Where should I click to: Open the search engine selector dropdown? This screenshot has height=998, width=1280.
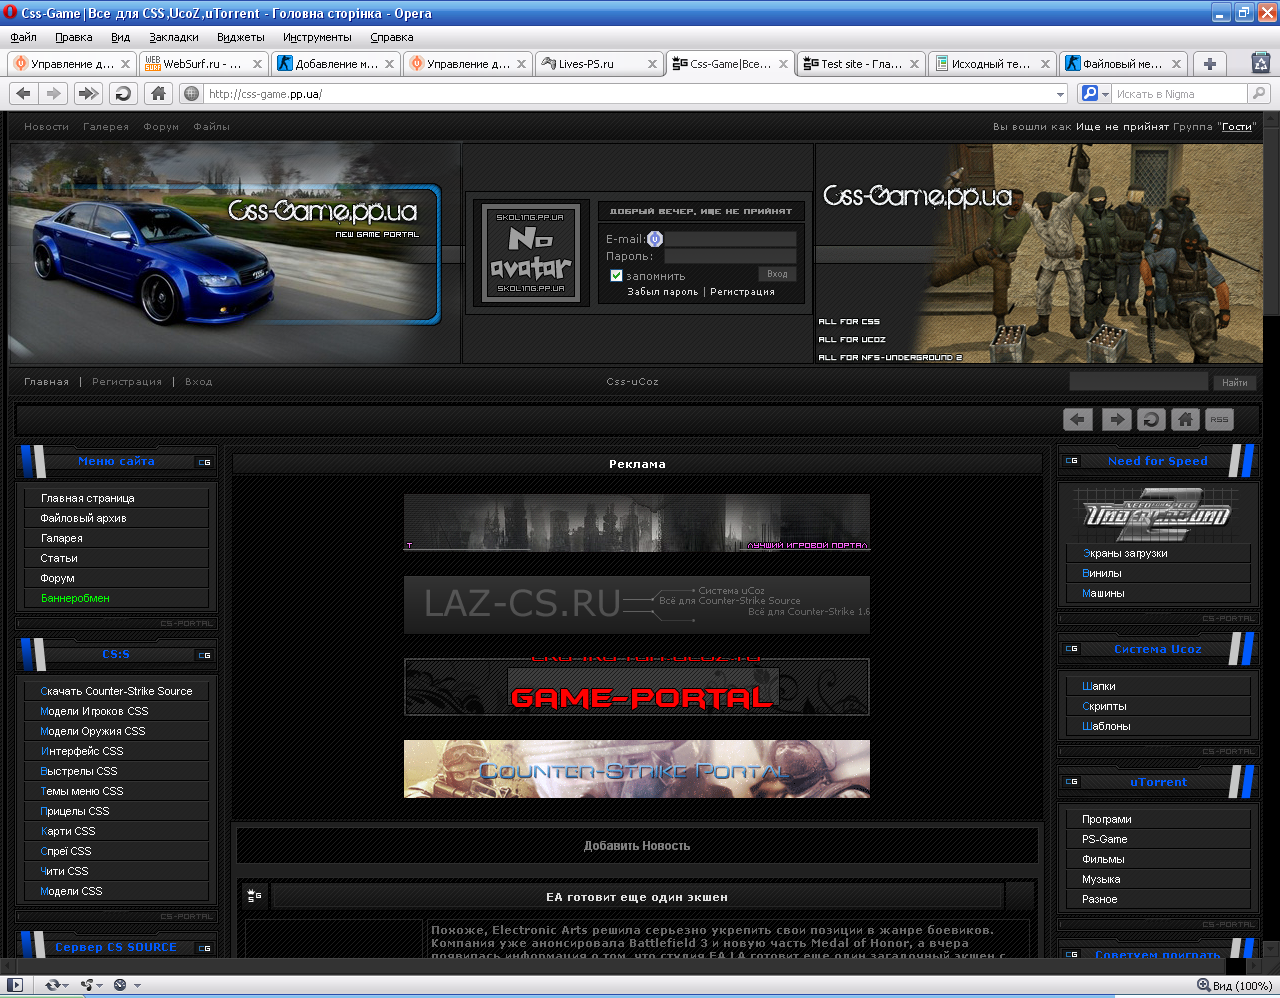coord(1105,94)
